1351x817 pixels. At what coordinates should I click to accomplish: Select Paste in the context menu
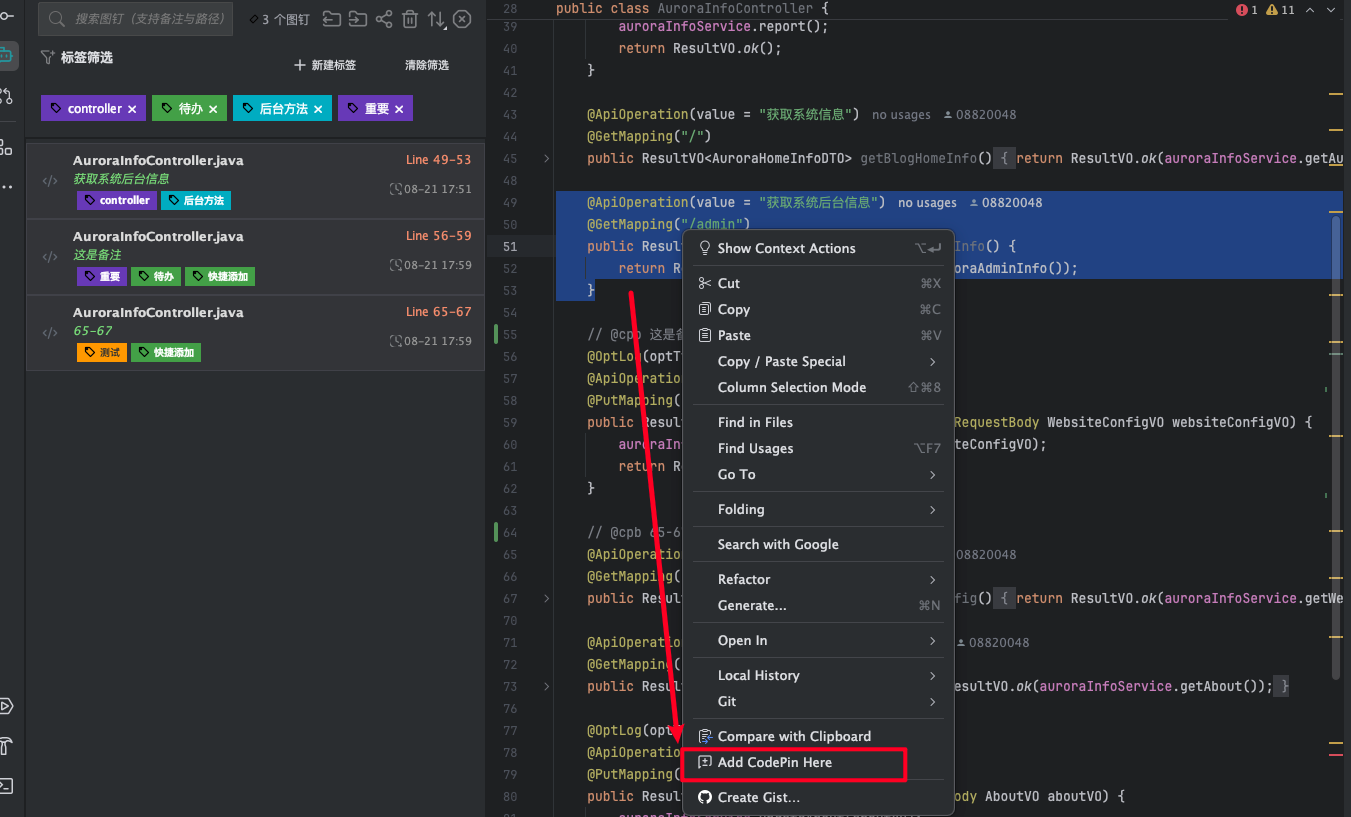(x=818, y=335)
